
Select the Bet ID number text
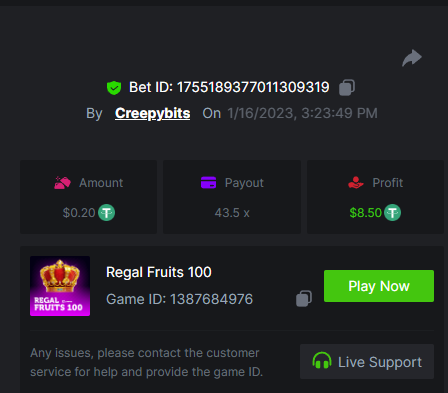[x=253, y=87]
